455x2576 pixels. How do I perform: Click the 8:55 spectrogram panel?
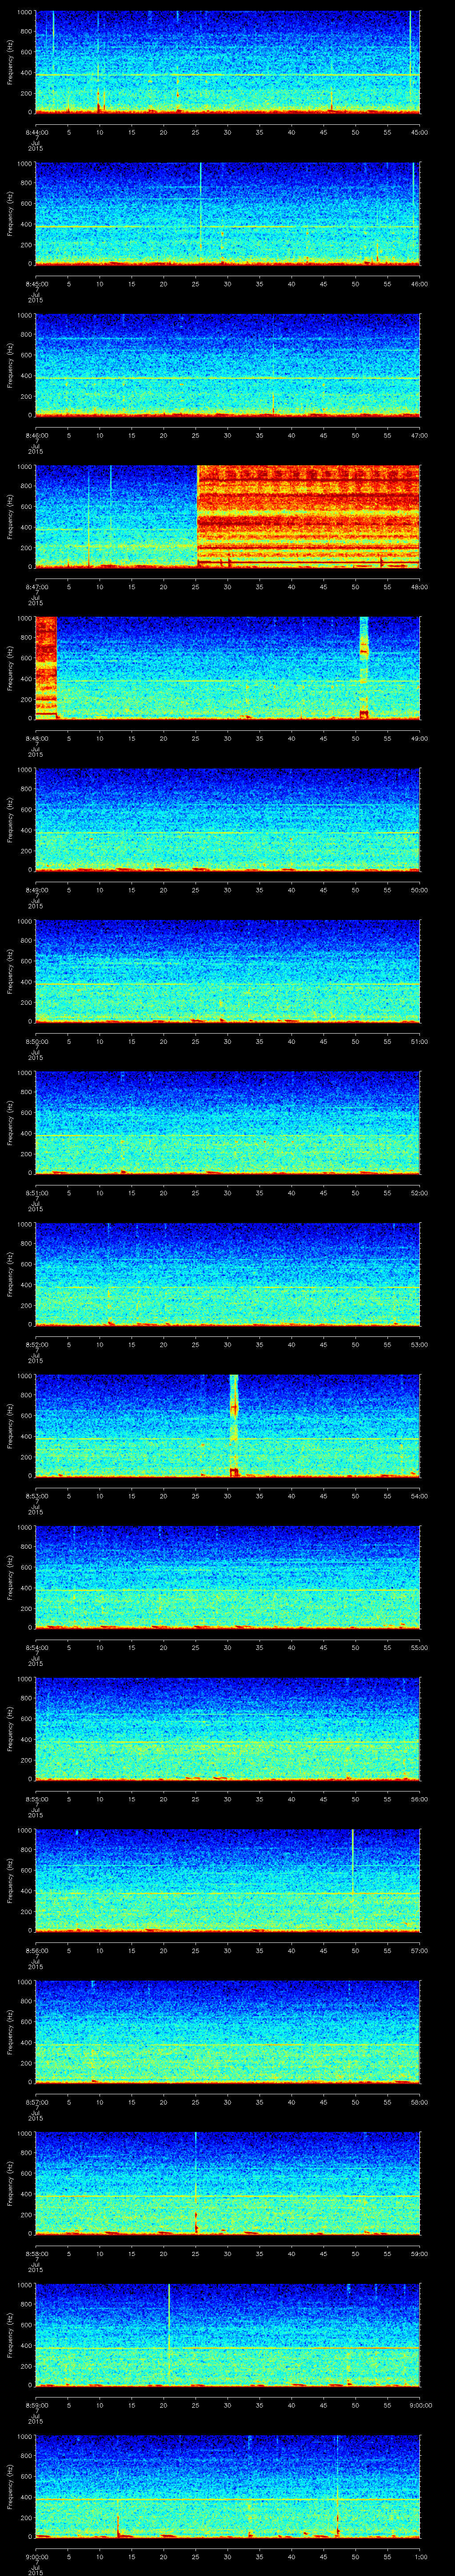click(x=227, y=1728)
